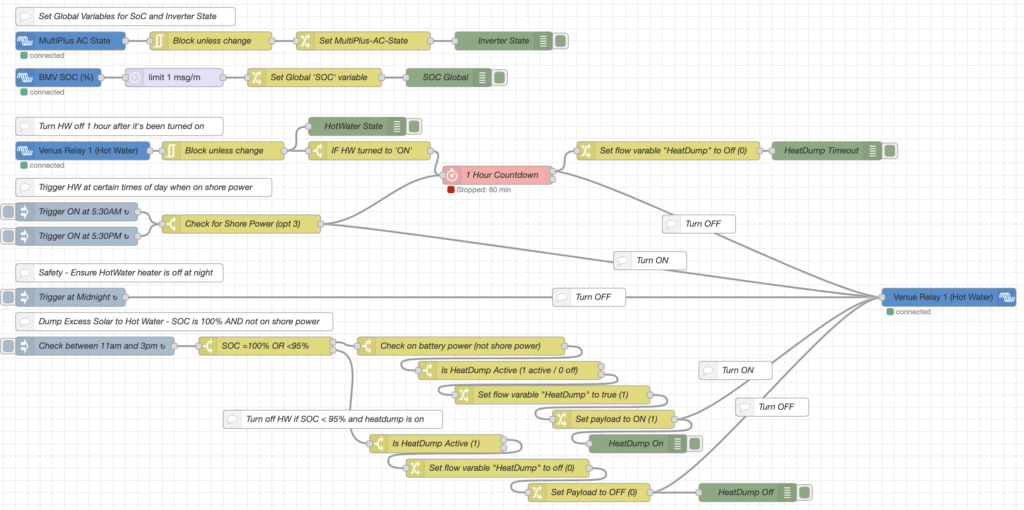Select comment Turn HW off 1 hour after turned on
This screenshot has height=510, width=1024.
(x=120, y=125)
